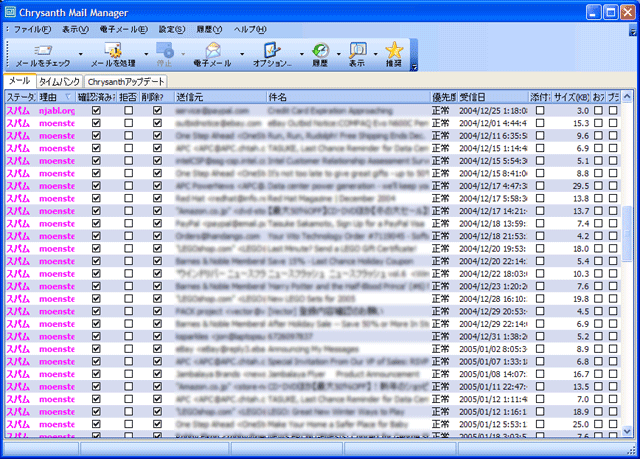Expand the arrow next to メールを処理
Image resolution: width=640 pixels, height=459 pixels.
click(146, 54)
